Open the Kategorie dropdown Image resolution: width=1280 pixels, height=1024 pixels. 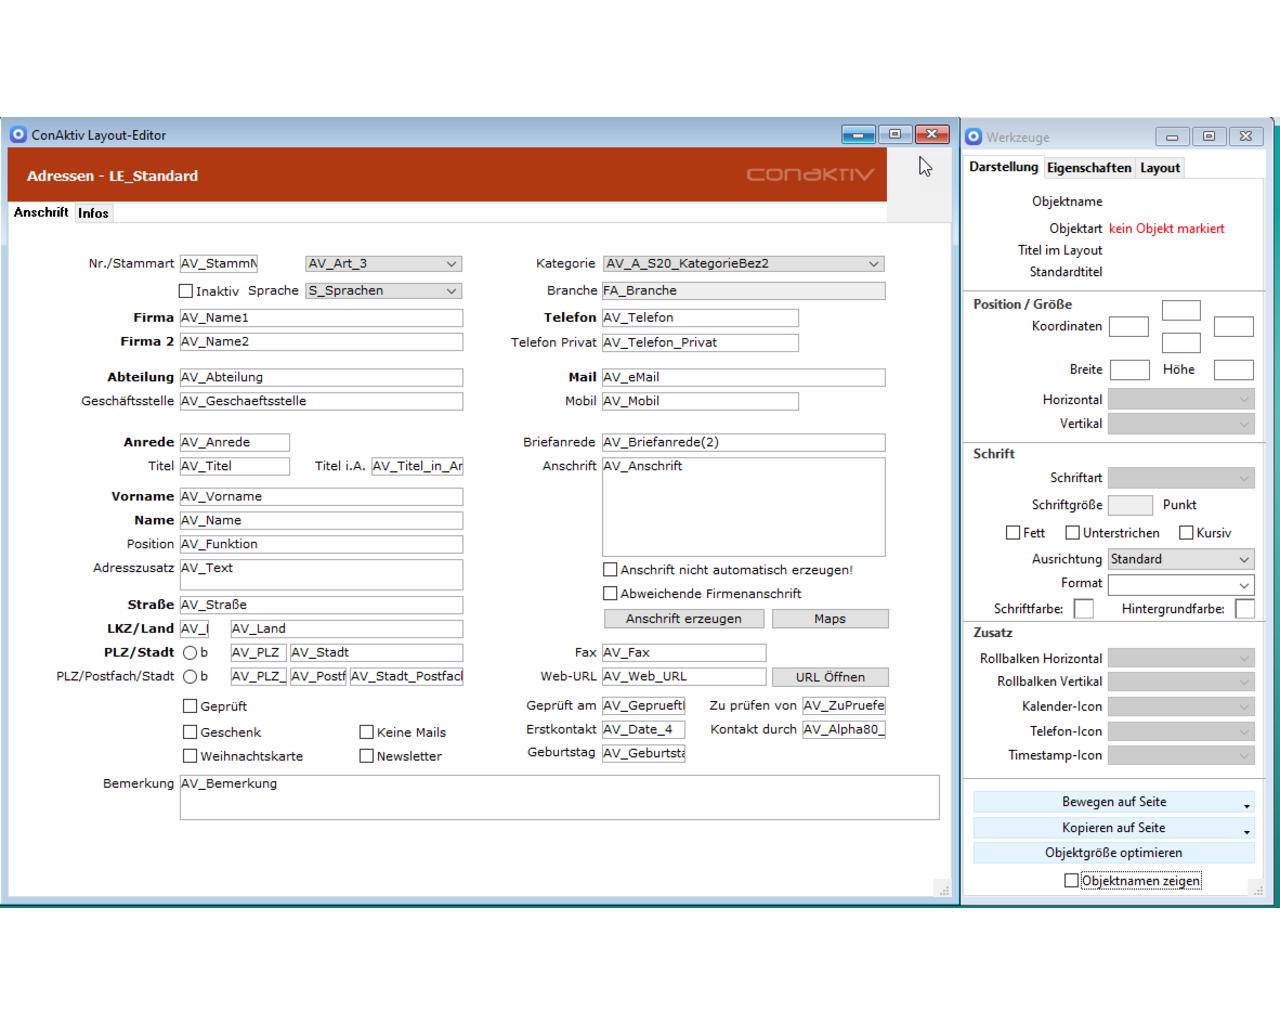tap(873, 263)
